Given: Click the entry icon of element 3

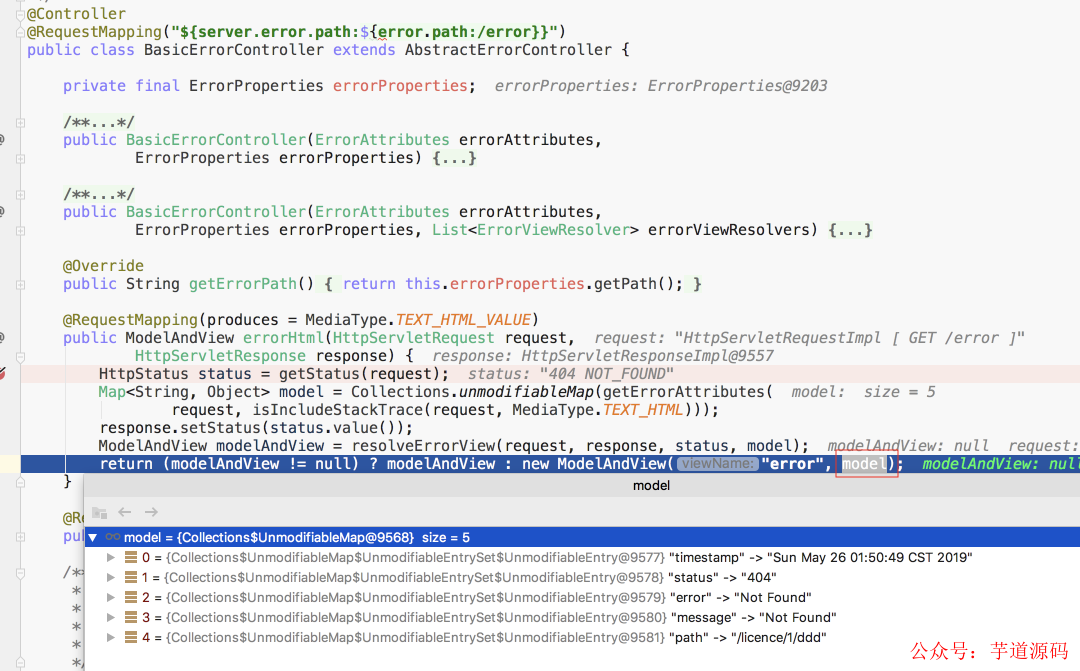Looking at the screenshot, I should [131, 617].
